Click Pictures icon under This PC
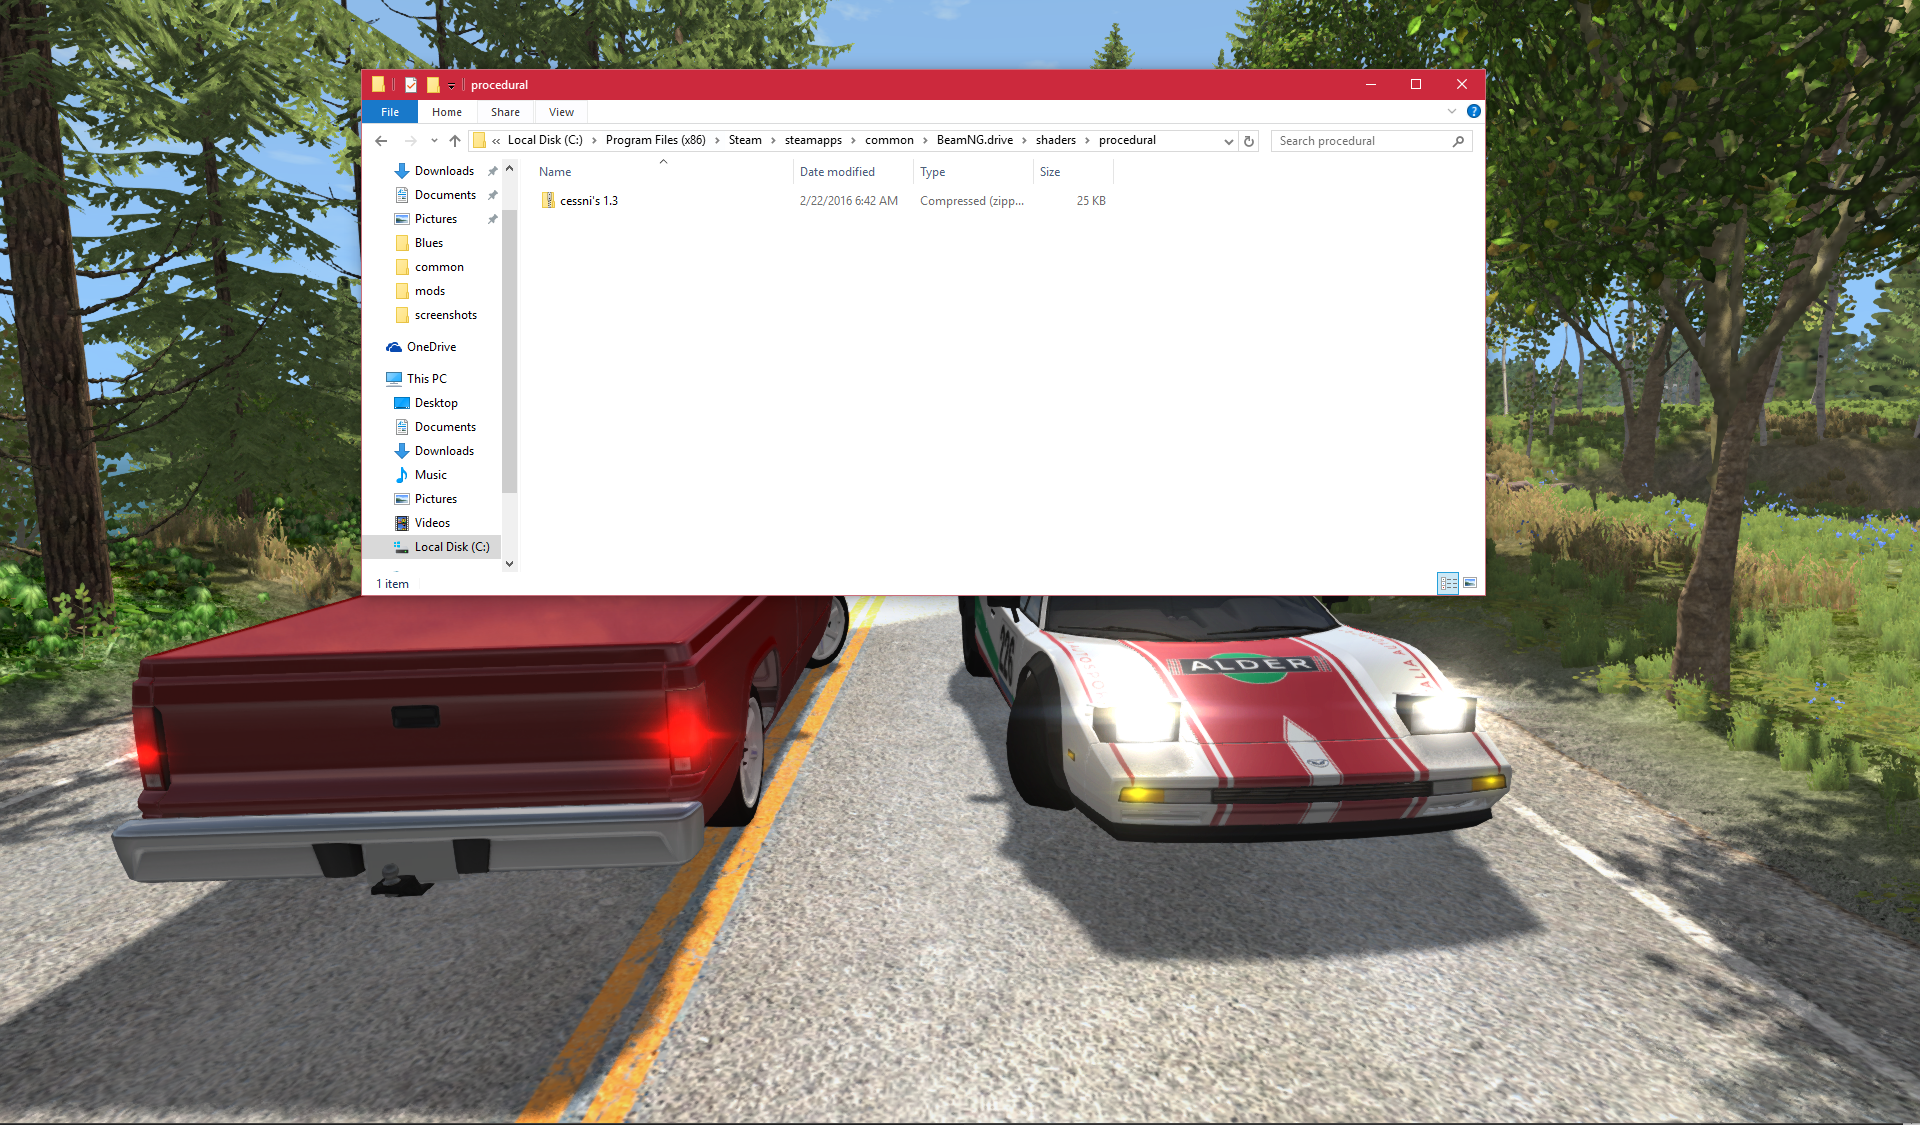Viewport: 1920px width, 1125px height. (x=402, y=499)
